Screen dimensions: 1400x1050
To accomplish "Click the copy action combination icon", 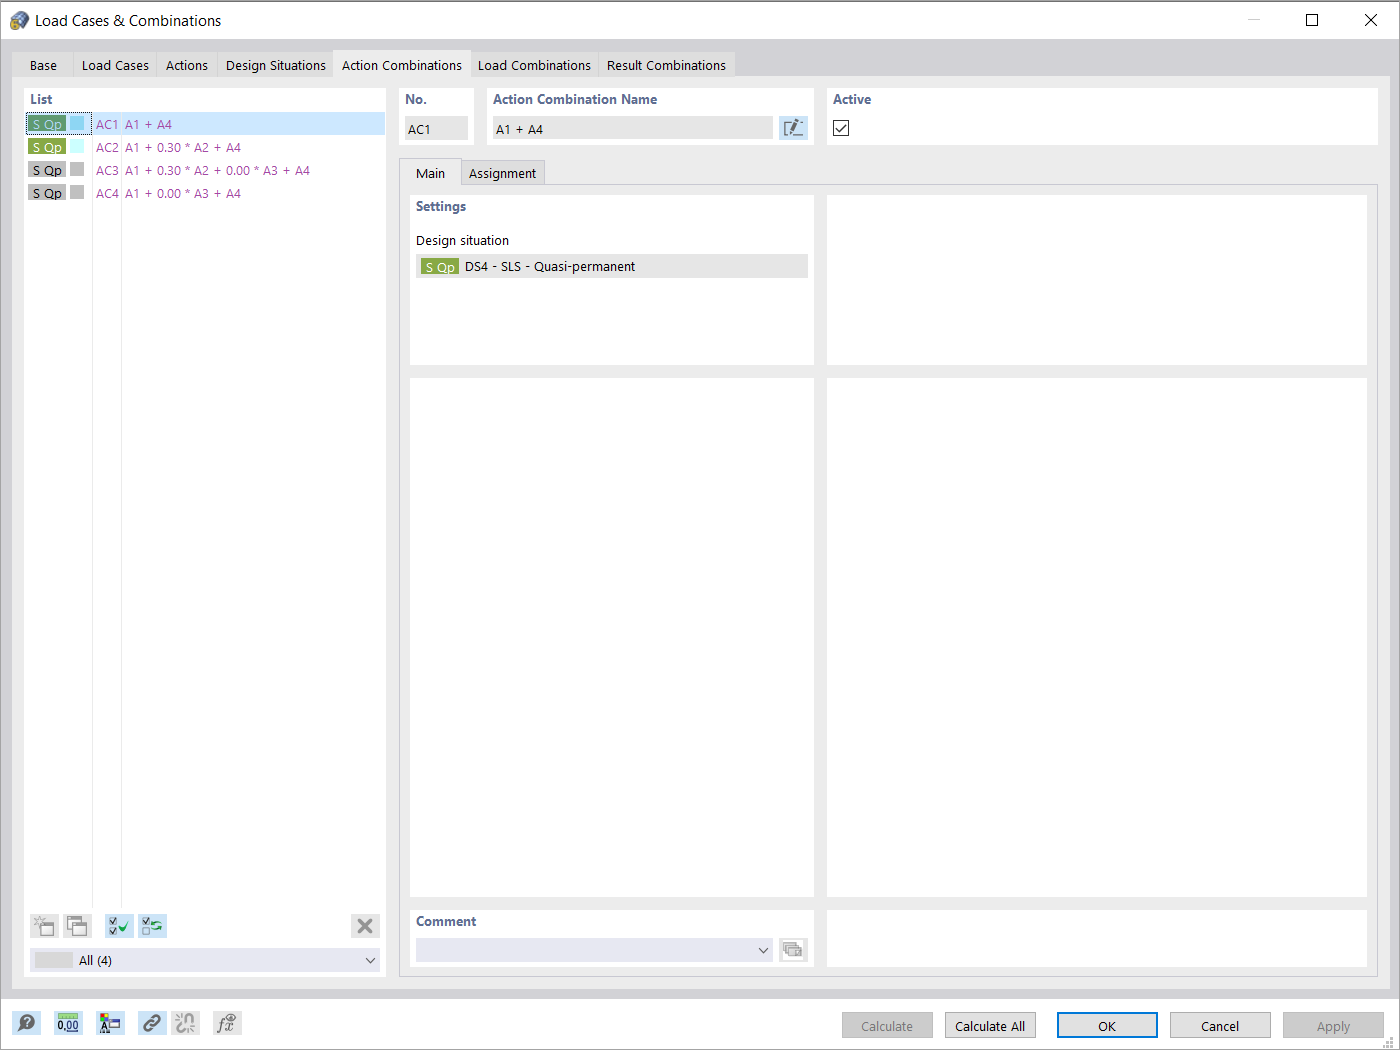I will pyautogui.click(x=77, y=926).
